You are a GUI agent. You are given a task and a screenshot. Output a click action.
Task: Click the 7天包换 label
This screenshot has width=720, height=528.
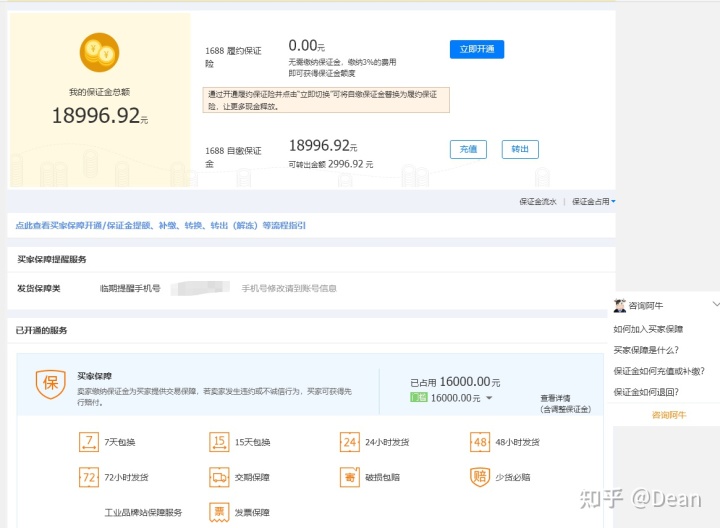point(119,442)
